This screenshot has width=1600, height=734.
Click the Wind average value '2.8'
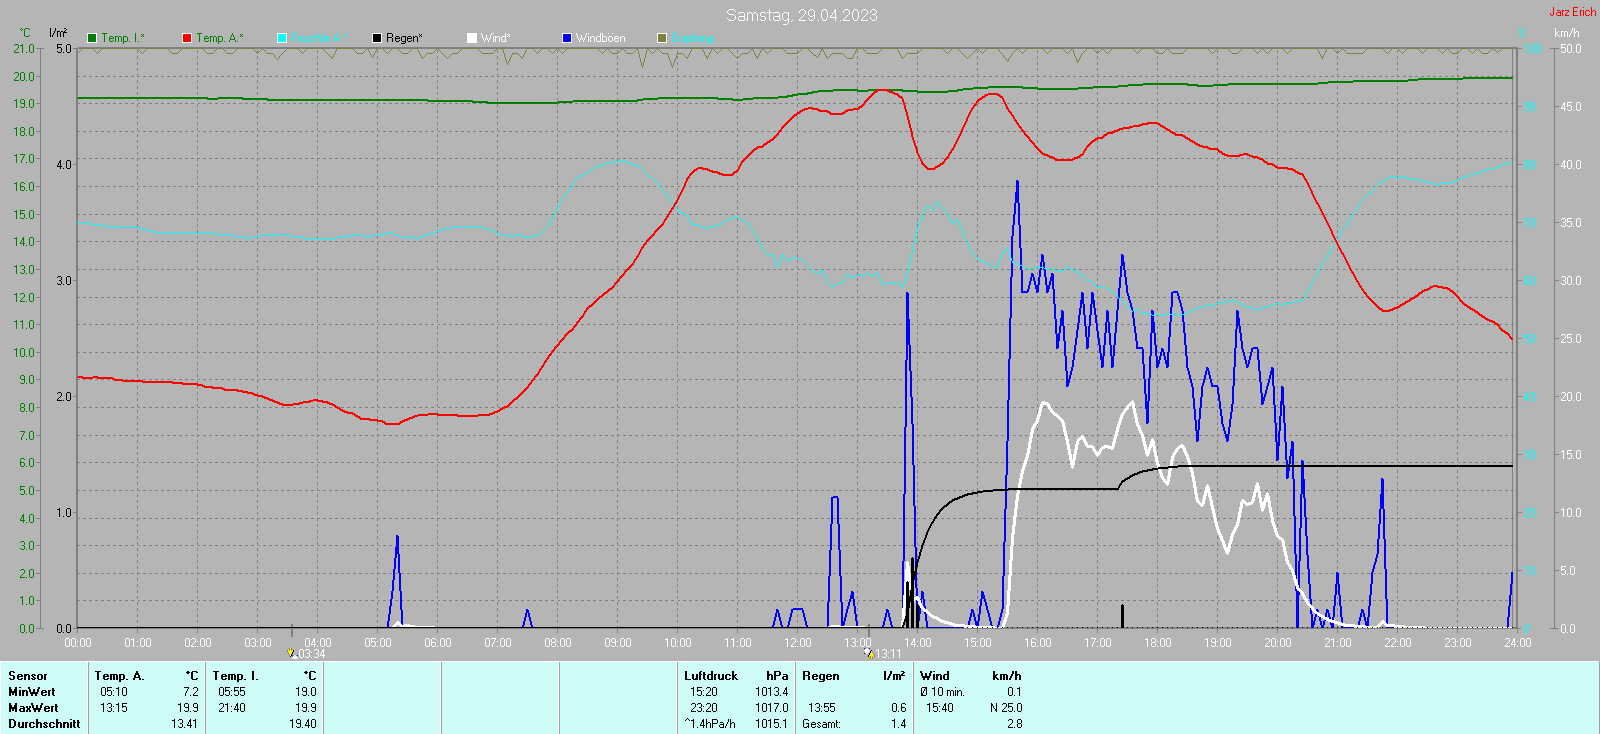(x=1015, y=724)
